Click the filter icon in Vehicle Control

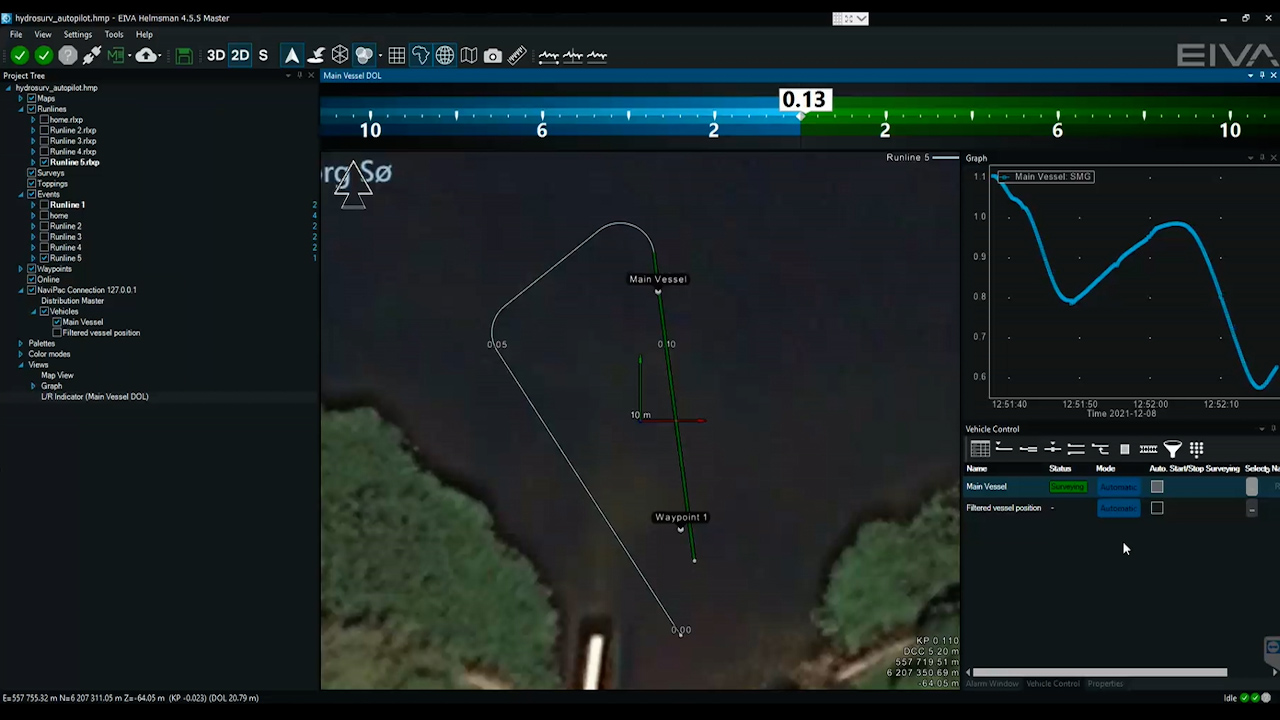tap(1172, 449)
